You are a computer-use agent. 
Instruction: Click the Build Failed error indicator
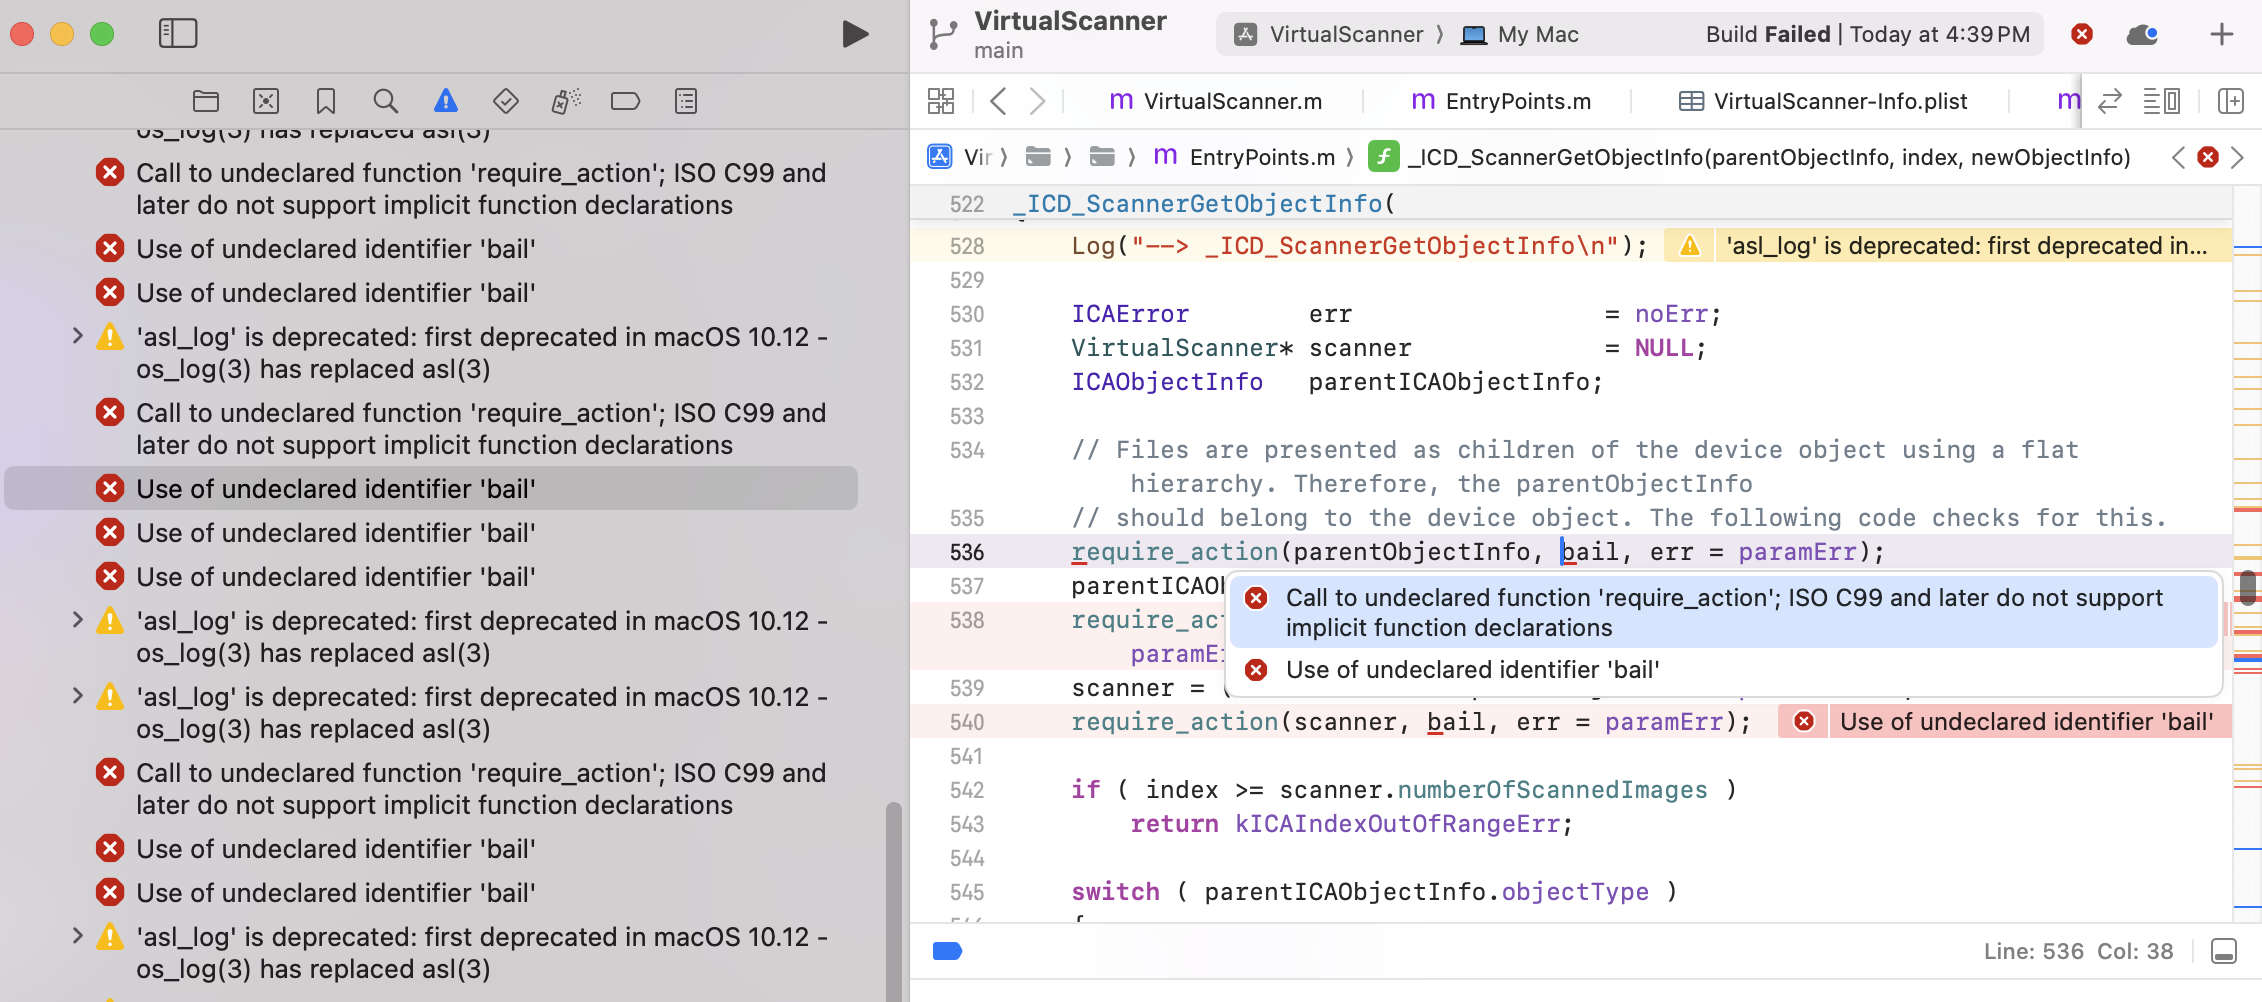tap(2082, 35)
